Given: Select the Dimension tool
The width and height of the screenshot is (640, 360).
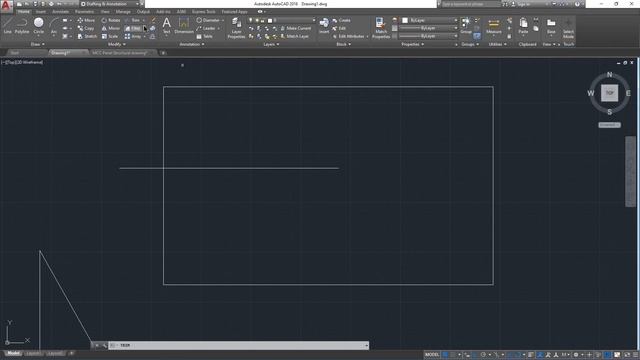Looking at the screenshot, I should (x=184, y=25).
